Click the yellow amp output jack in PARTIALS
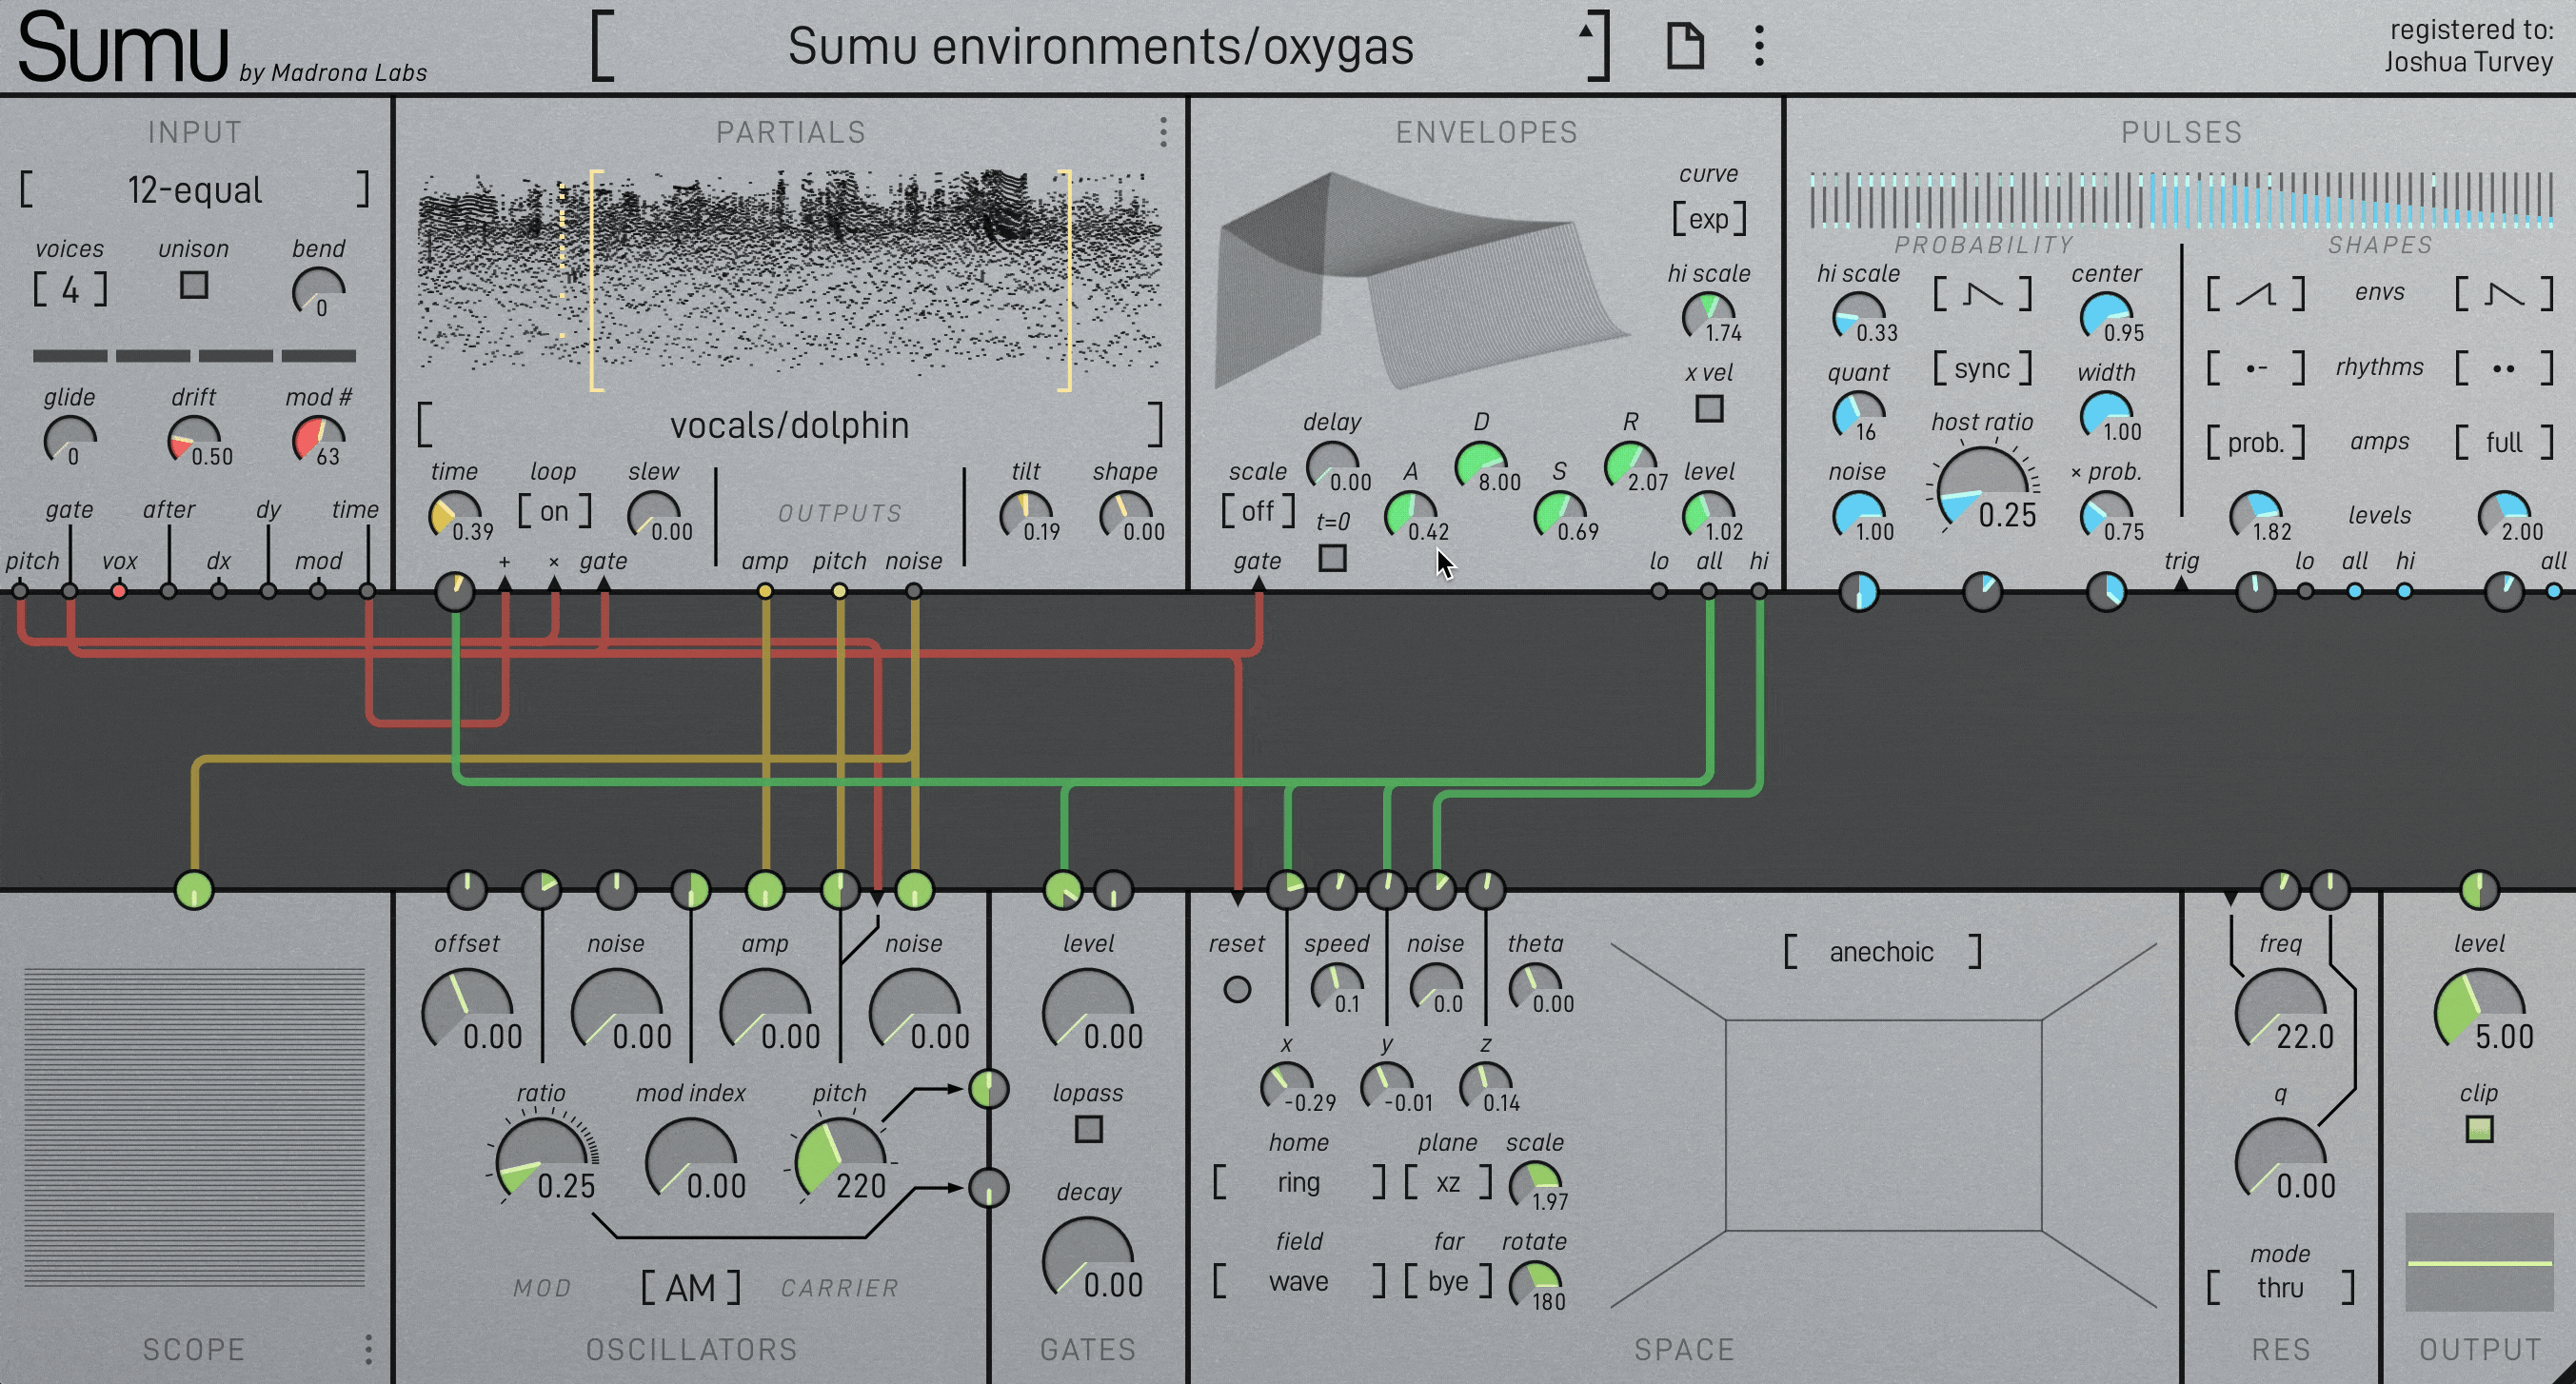This screenshot has width=2576, height=1384. tap(765, 591)
